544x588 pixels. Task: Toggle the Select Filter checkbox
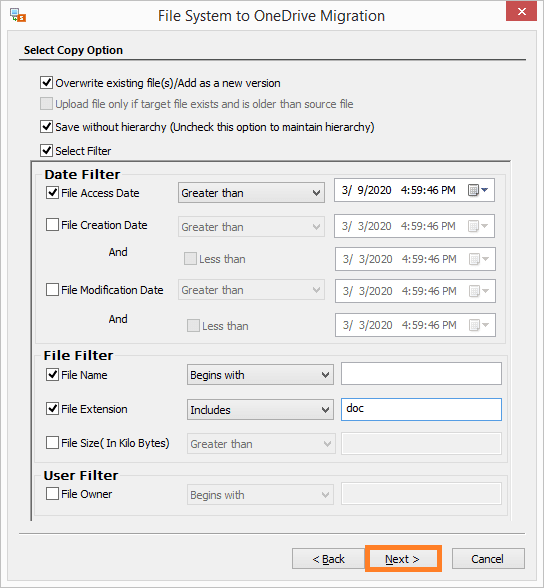point(46,151)
